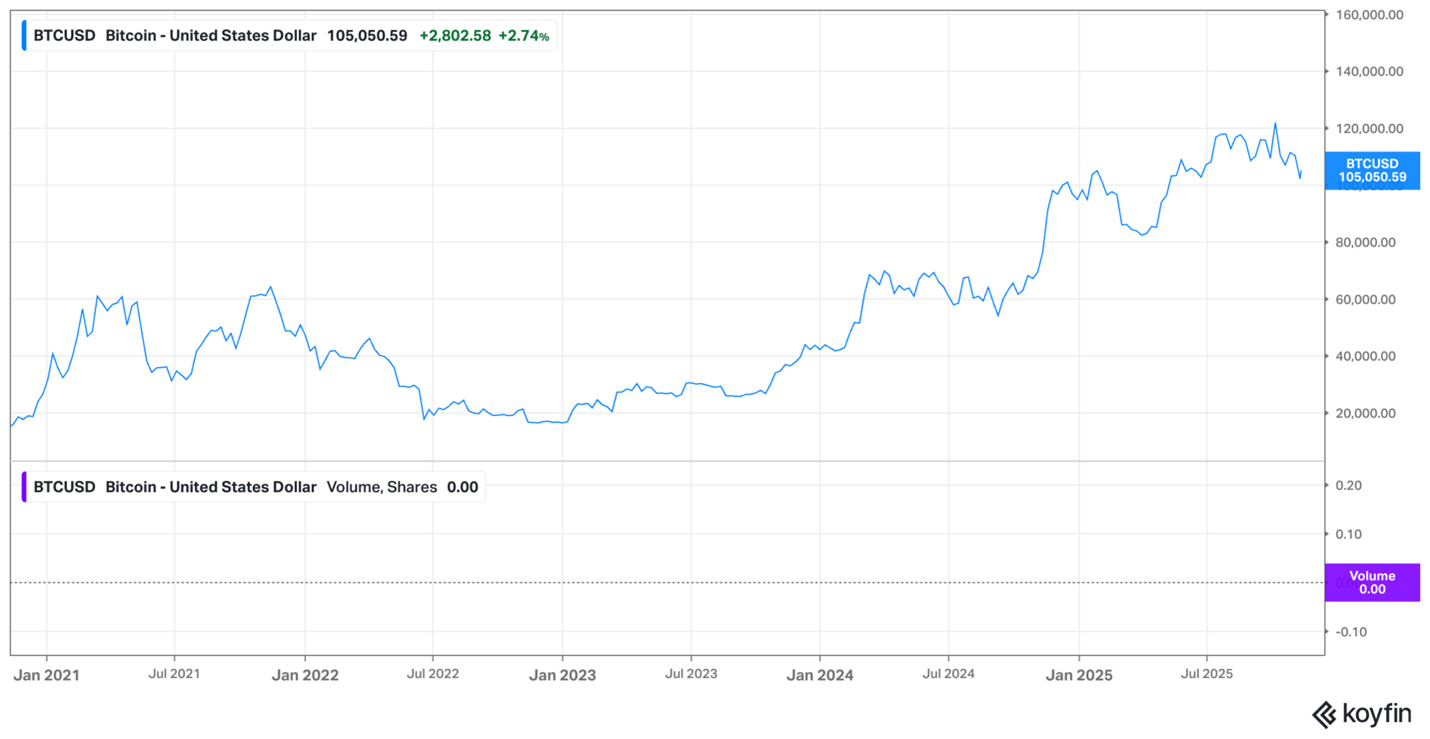
Task: Click the Jul 2023 date axis label
Action: [x=691, y=674]
